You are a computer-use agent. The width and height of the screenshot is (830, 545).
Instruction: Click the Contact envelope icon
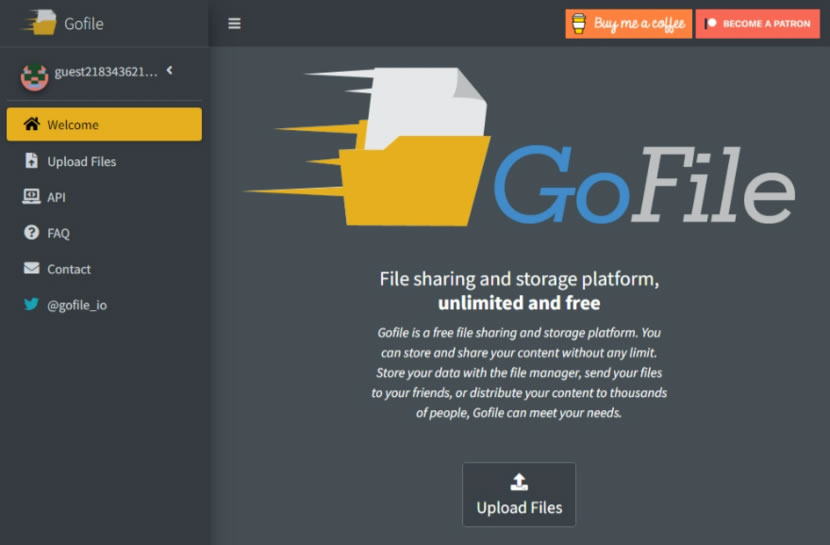click(31, 269)
